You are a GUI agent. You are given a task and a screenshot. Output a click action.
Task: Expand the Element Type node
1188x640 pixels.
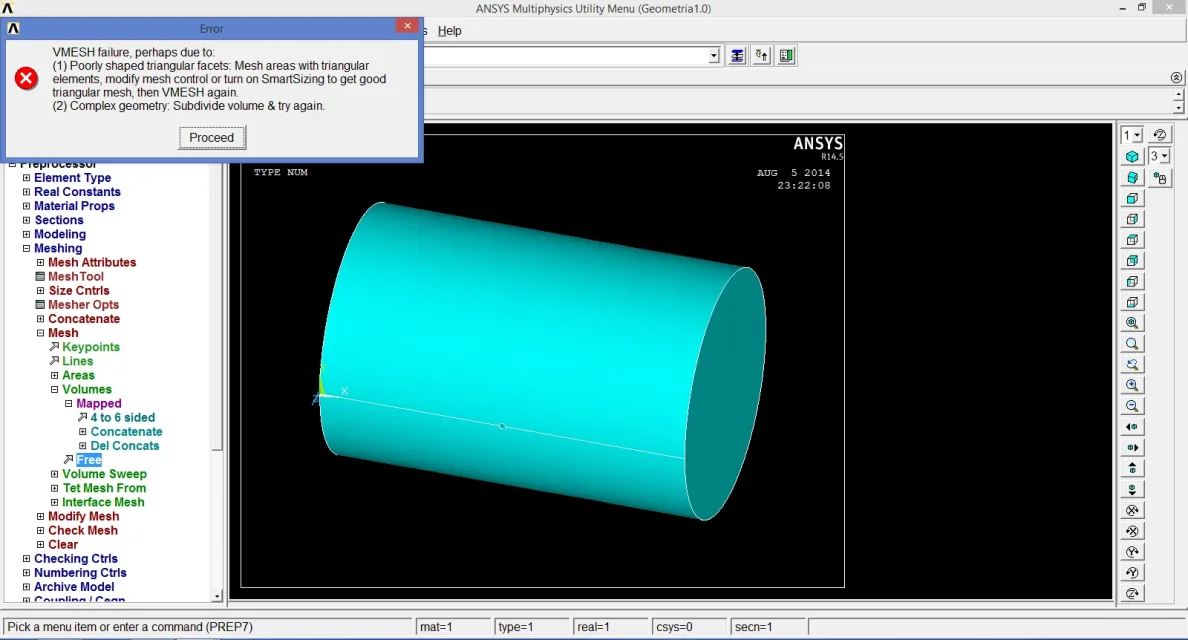pos(27,178)
